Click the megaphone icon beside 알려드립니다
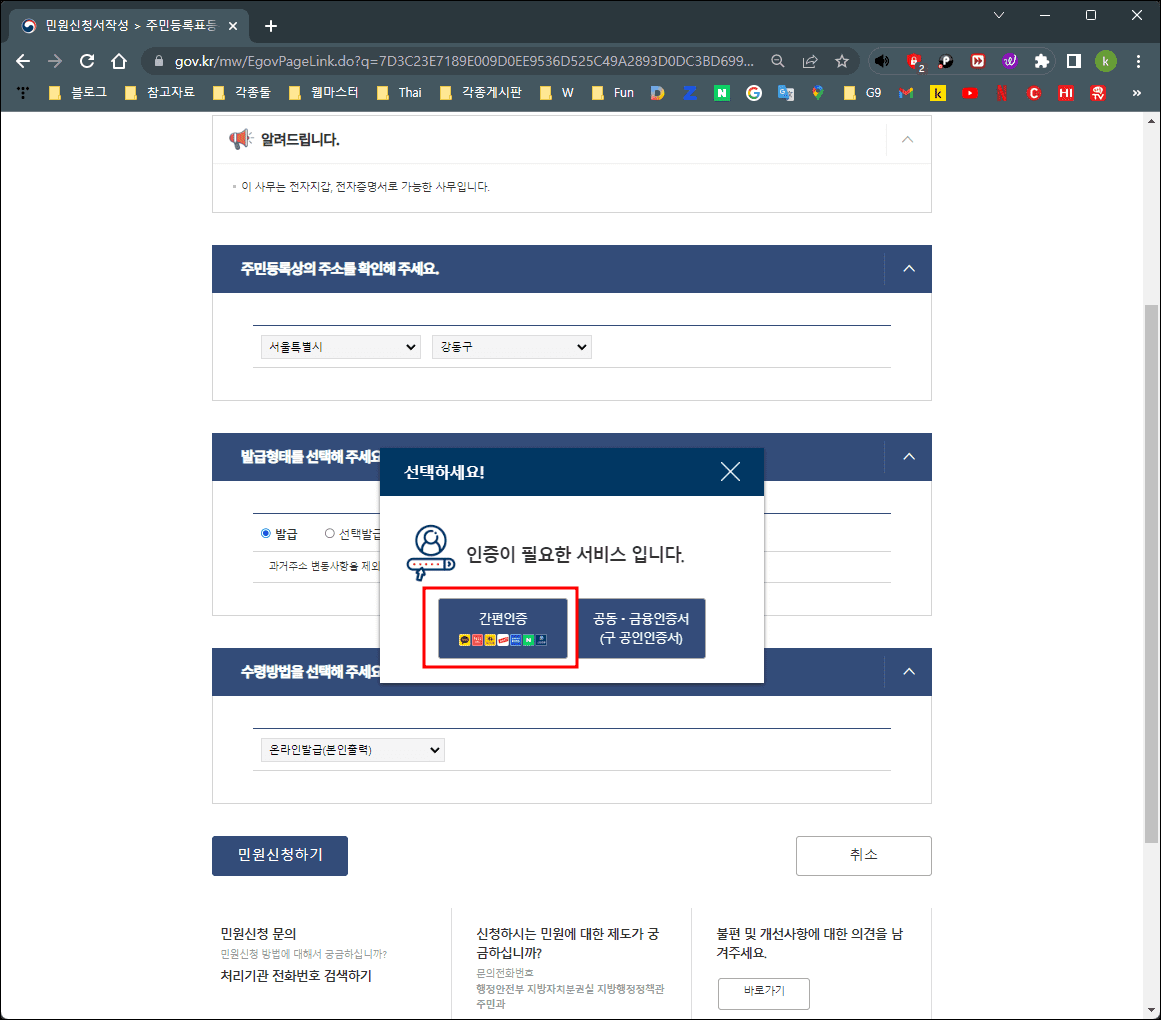This screenshot has height=1020, width=1161. point(240,140)
